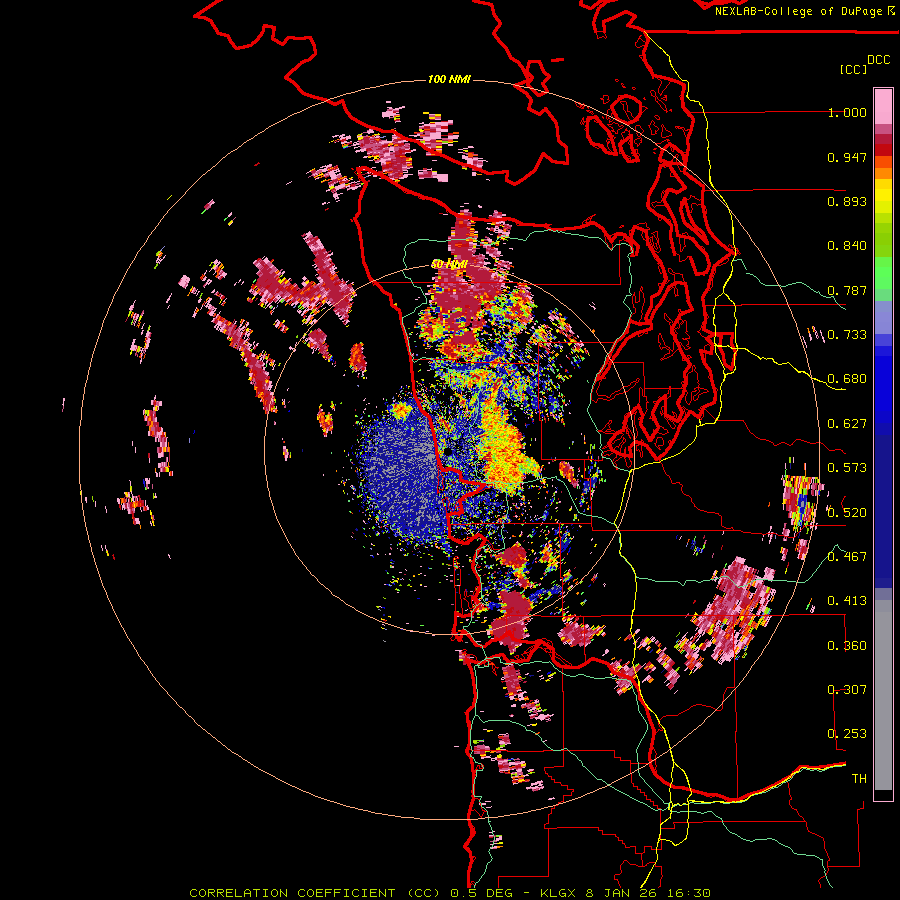Select the 0.680 legend value
900x900 pixels.
(847, 379)
